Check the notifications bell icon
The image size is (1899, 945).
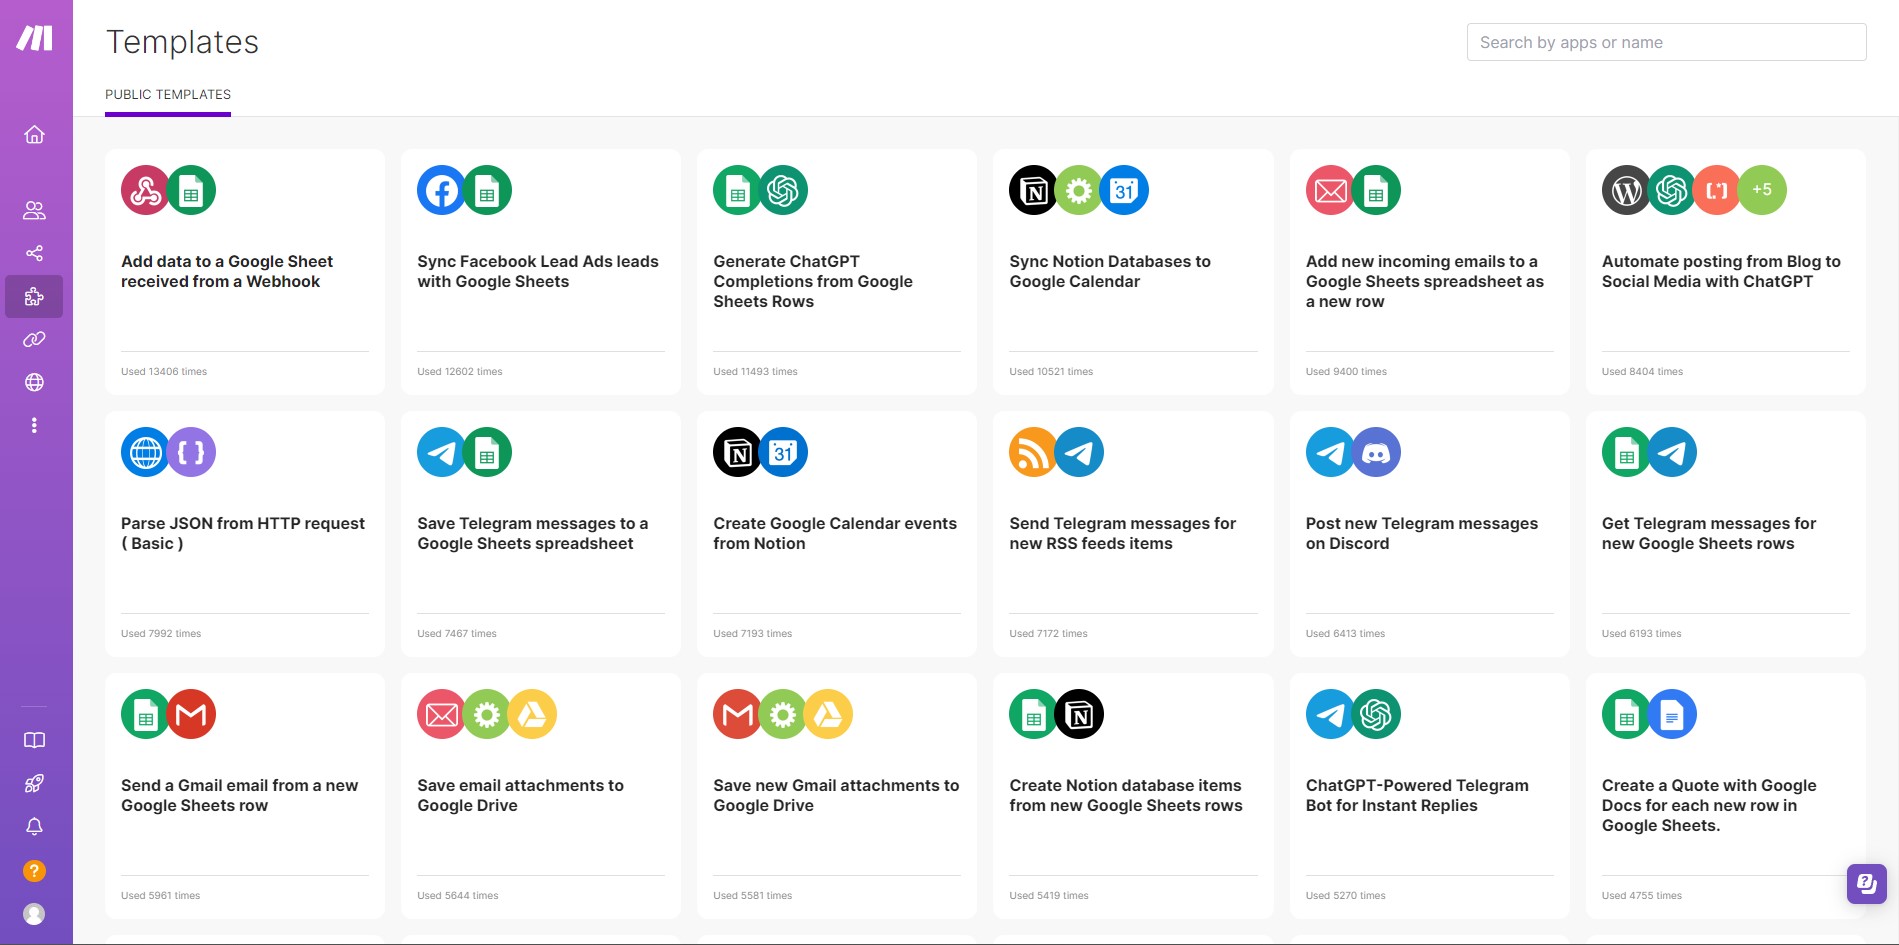pos(34,826)
